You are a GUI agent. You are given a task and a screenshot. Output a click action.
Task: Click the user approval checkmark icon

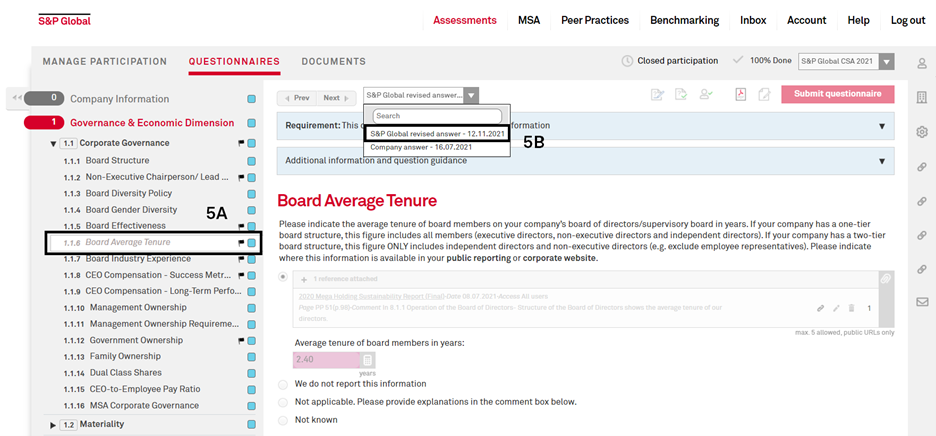707,94
